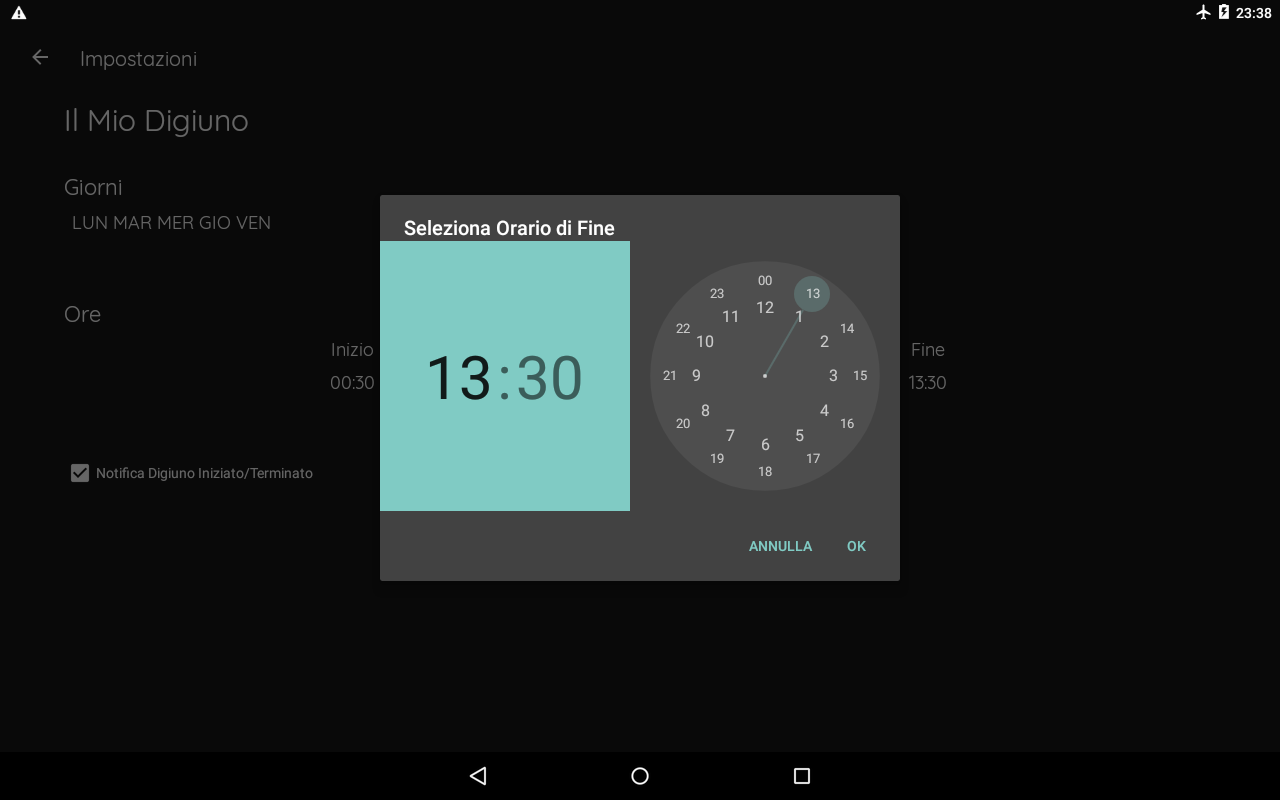The width and height of the screenshot is (1280, 800).
Task: Pick hour 22 on the dial
Action: coord(683,329)
